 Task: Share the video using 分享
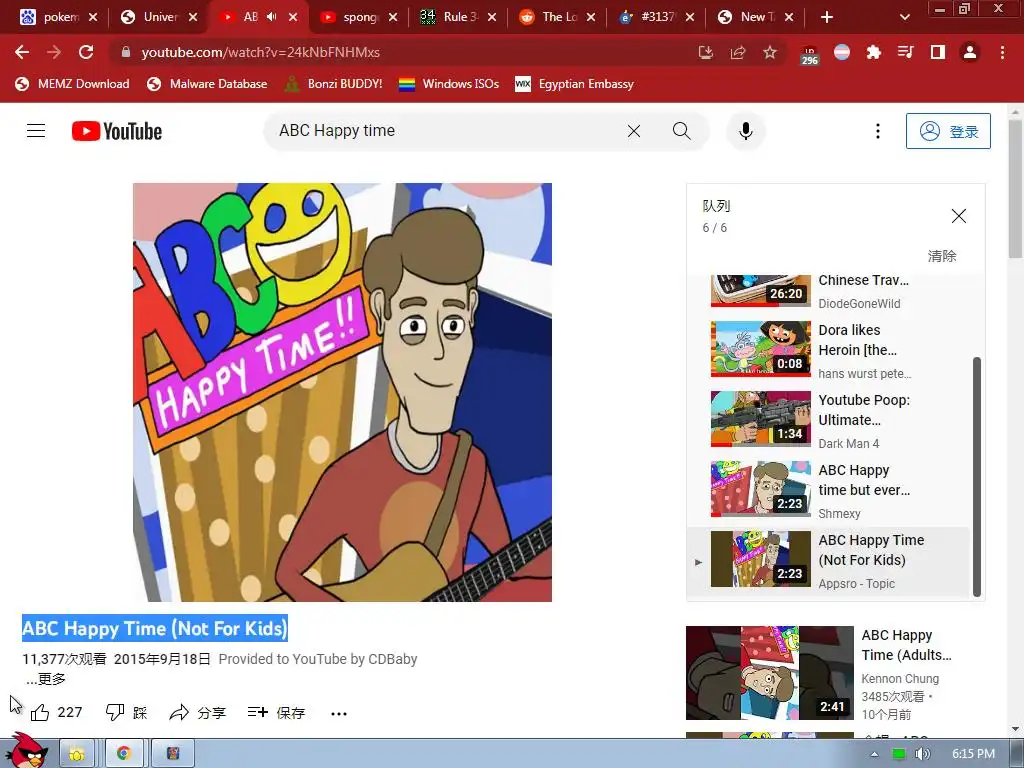click(x=197, y=712)
